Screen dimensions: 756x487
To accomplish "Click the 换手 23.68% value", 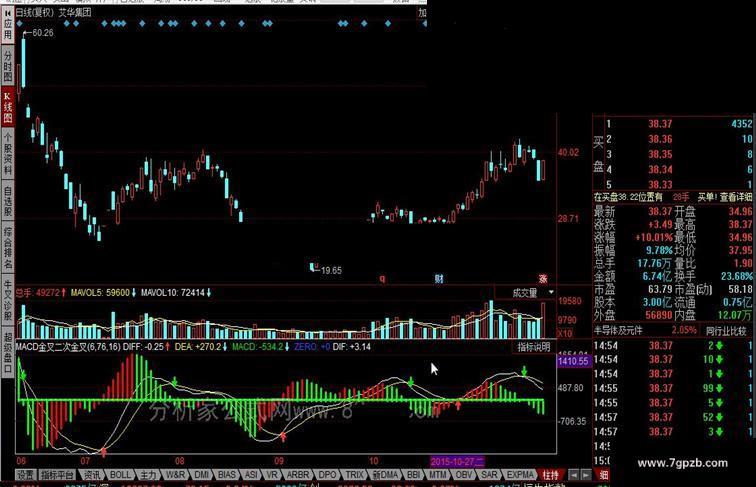I will click(x=737, y=276).
